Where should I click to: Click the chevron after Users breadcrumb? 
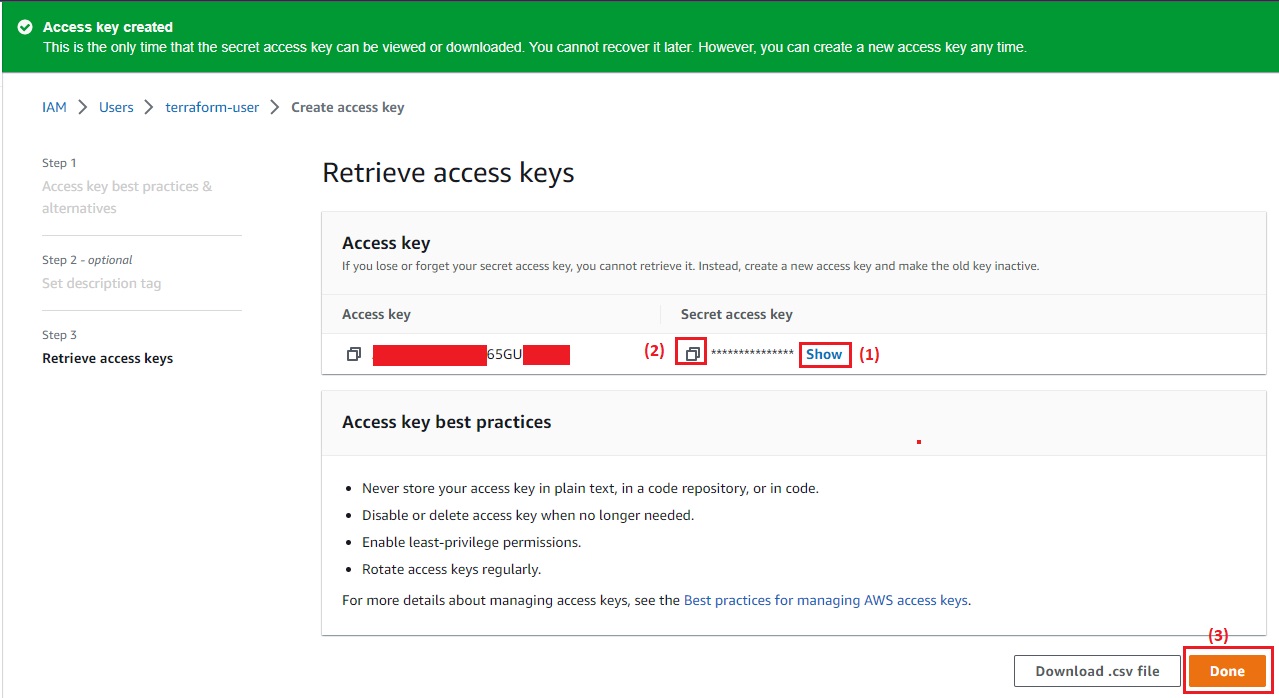[149, 107]
